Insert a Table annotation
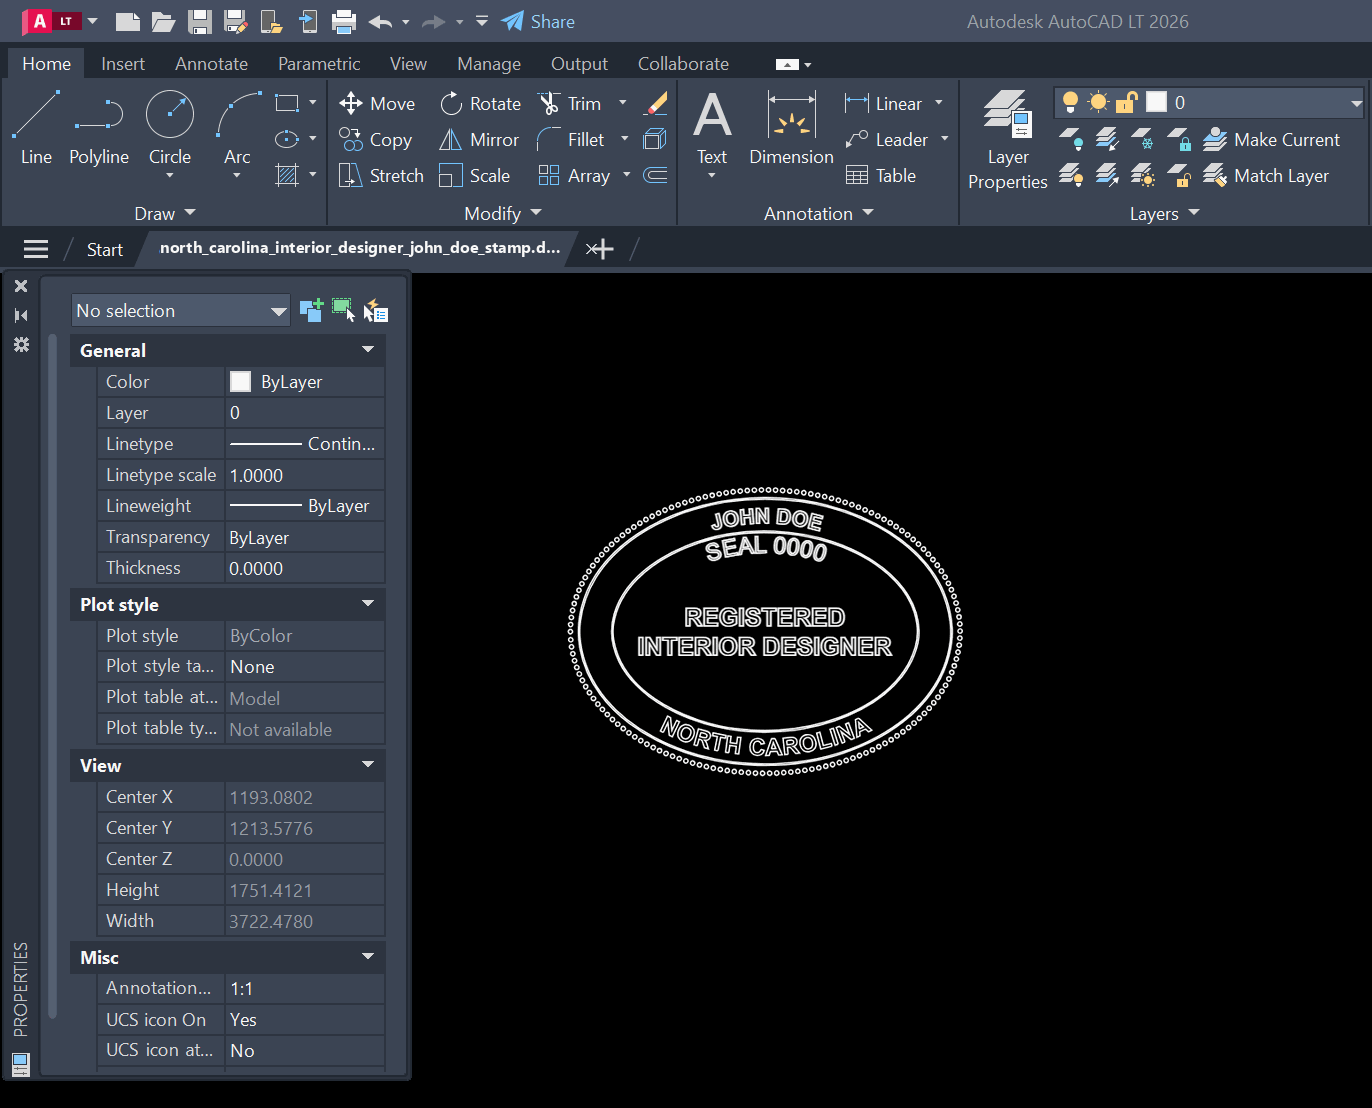 [881, 175]
